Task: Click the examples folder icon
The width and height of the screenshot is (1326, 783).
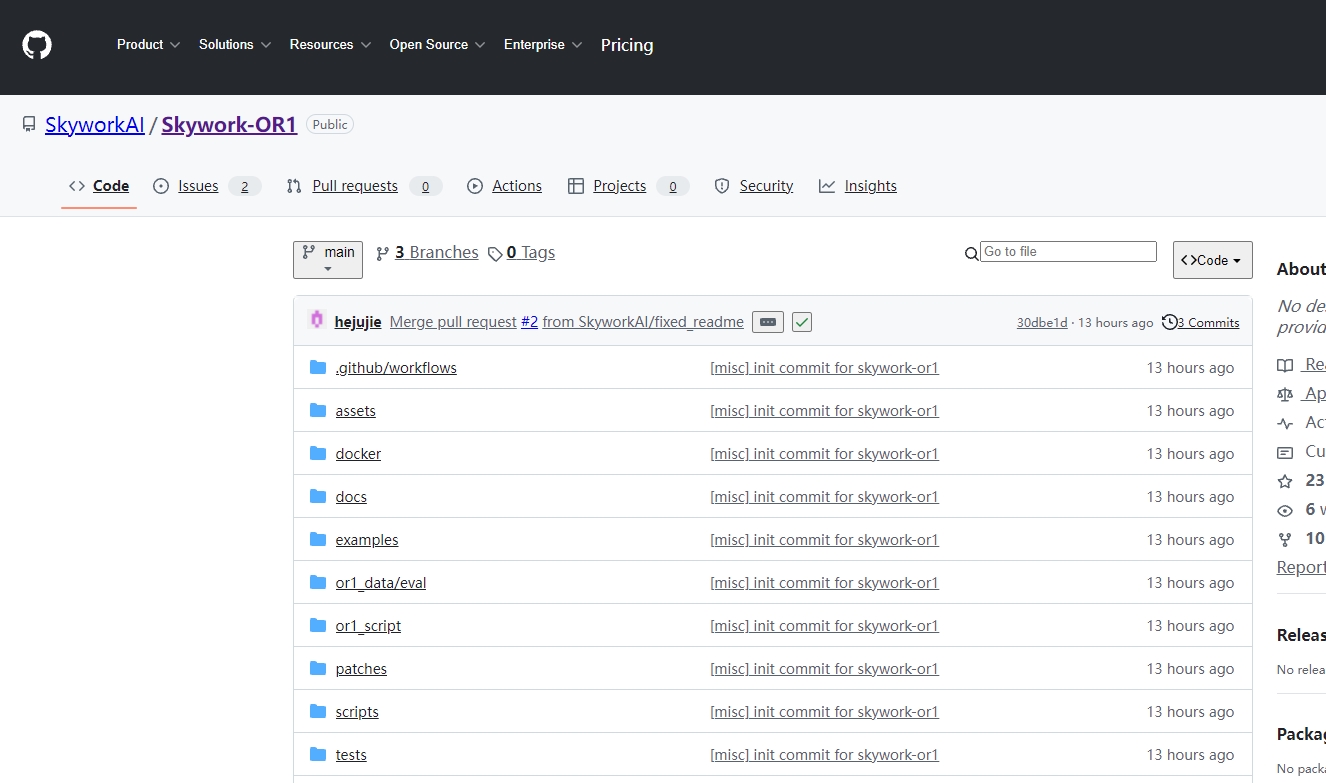Action: [x=318, y=540]
